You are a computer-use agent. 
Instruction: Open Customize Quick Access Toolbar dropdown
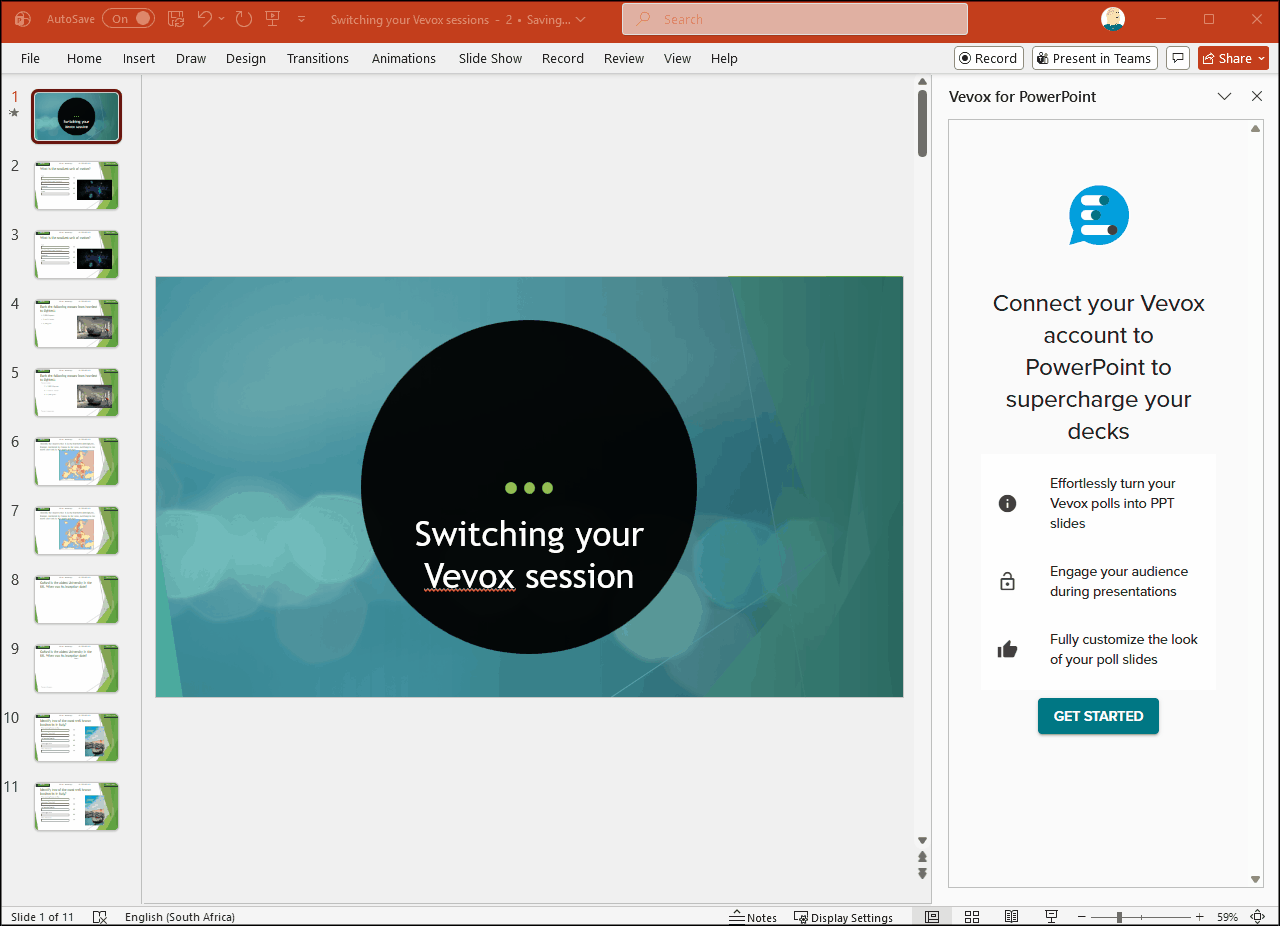pos(302,19)
